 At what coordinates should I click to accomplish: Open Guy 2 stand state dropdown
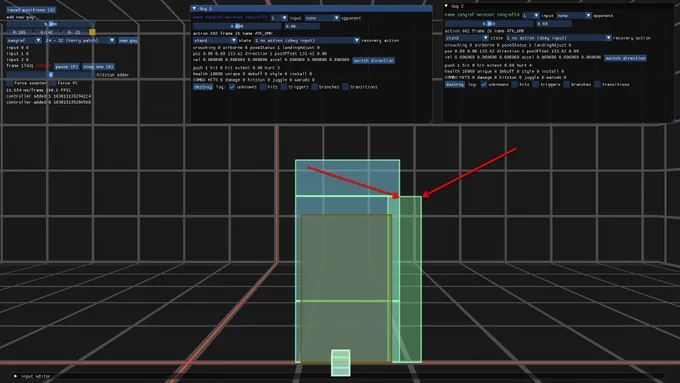click(x=467, y=38)
